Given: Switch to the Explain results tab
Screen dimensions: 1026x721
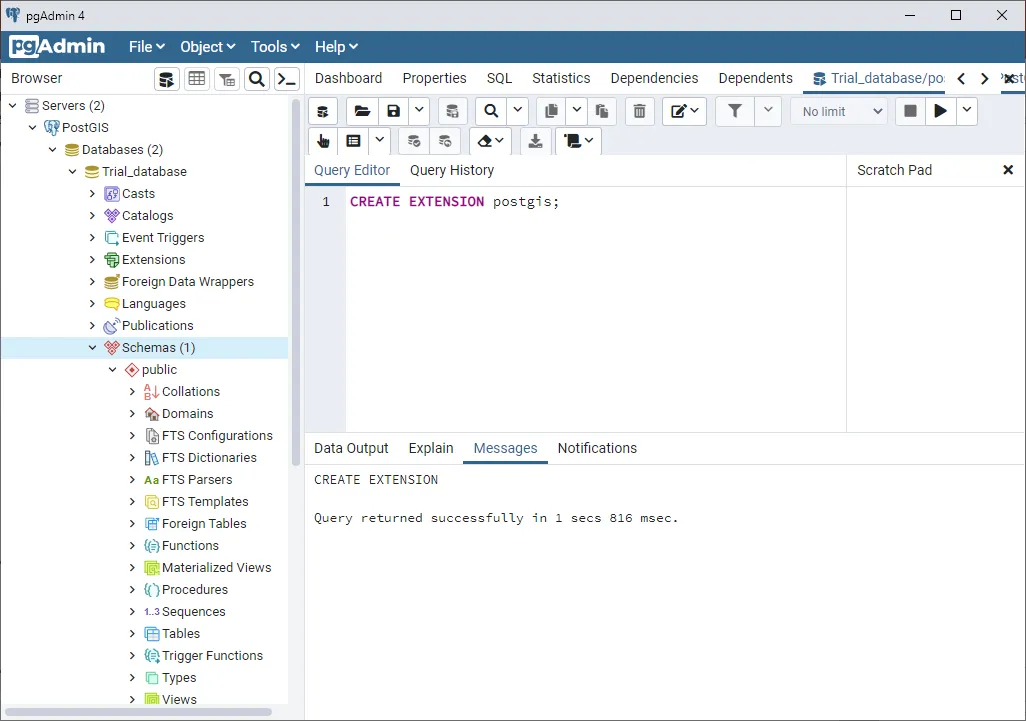Looking at the screenshot, I should (x=431, y=448).
